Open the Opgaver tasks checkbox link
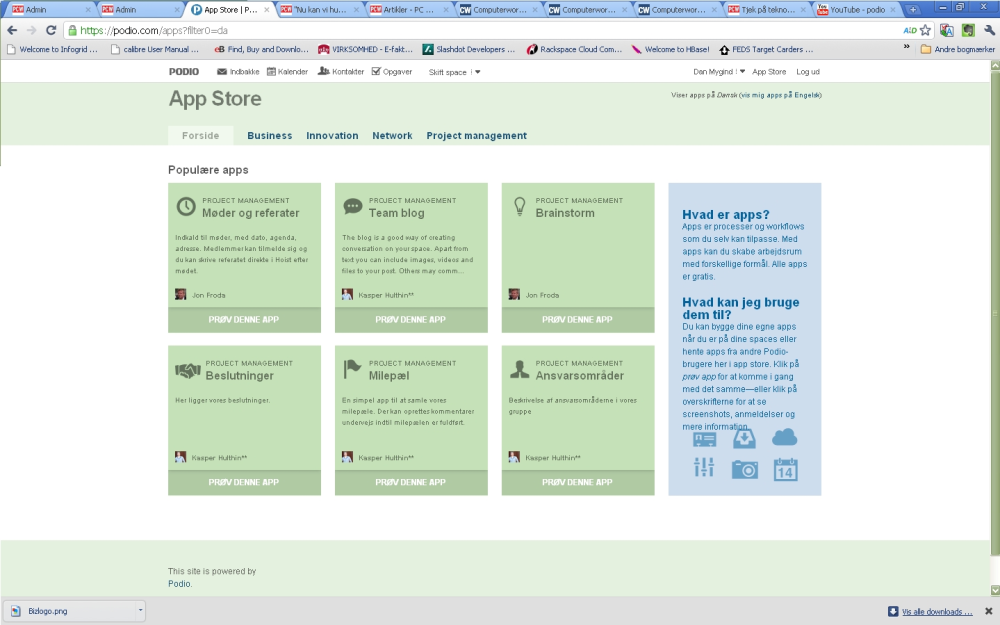This screenshot has height=625, width=1000. (392, 71)
